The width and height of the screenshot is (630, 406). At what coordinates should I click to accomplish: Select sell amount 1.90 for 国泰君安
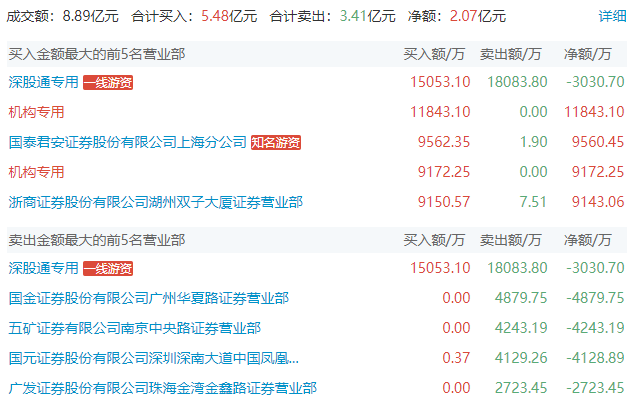tap(534, 142)
